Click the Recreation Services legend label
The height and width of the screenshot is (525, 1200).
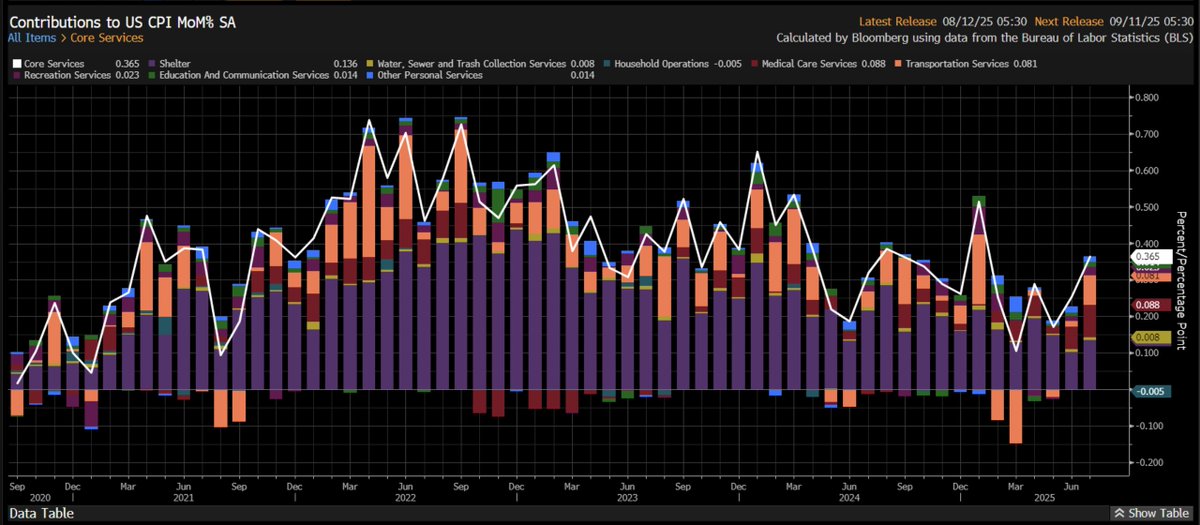[x=69, y=75]
